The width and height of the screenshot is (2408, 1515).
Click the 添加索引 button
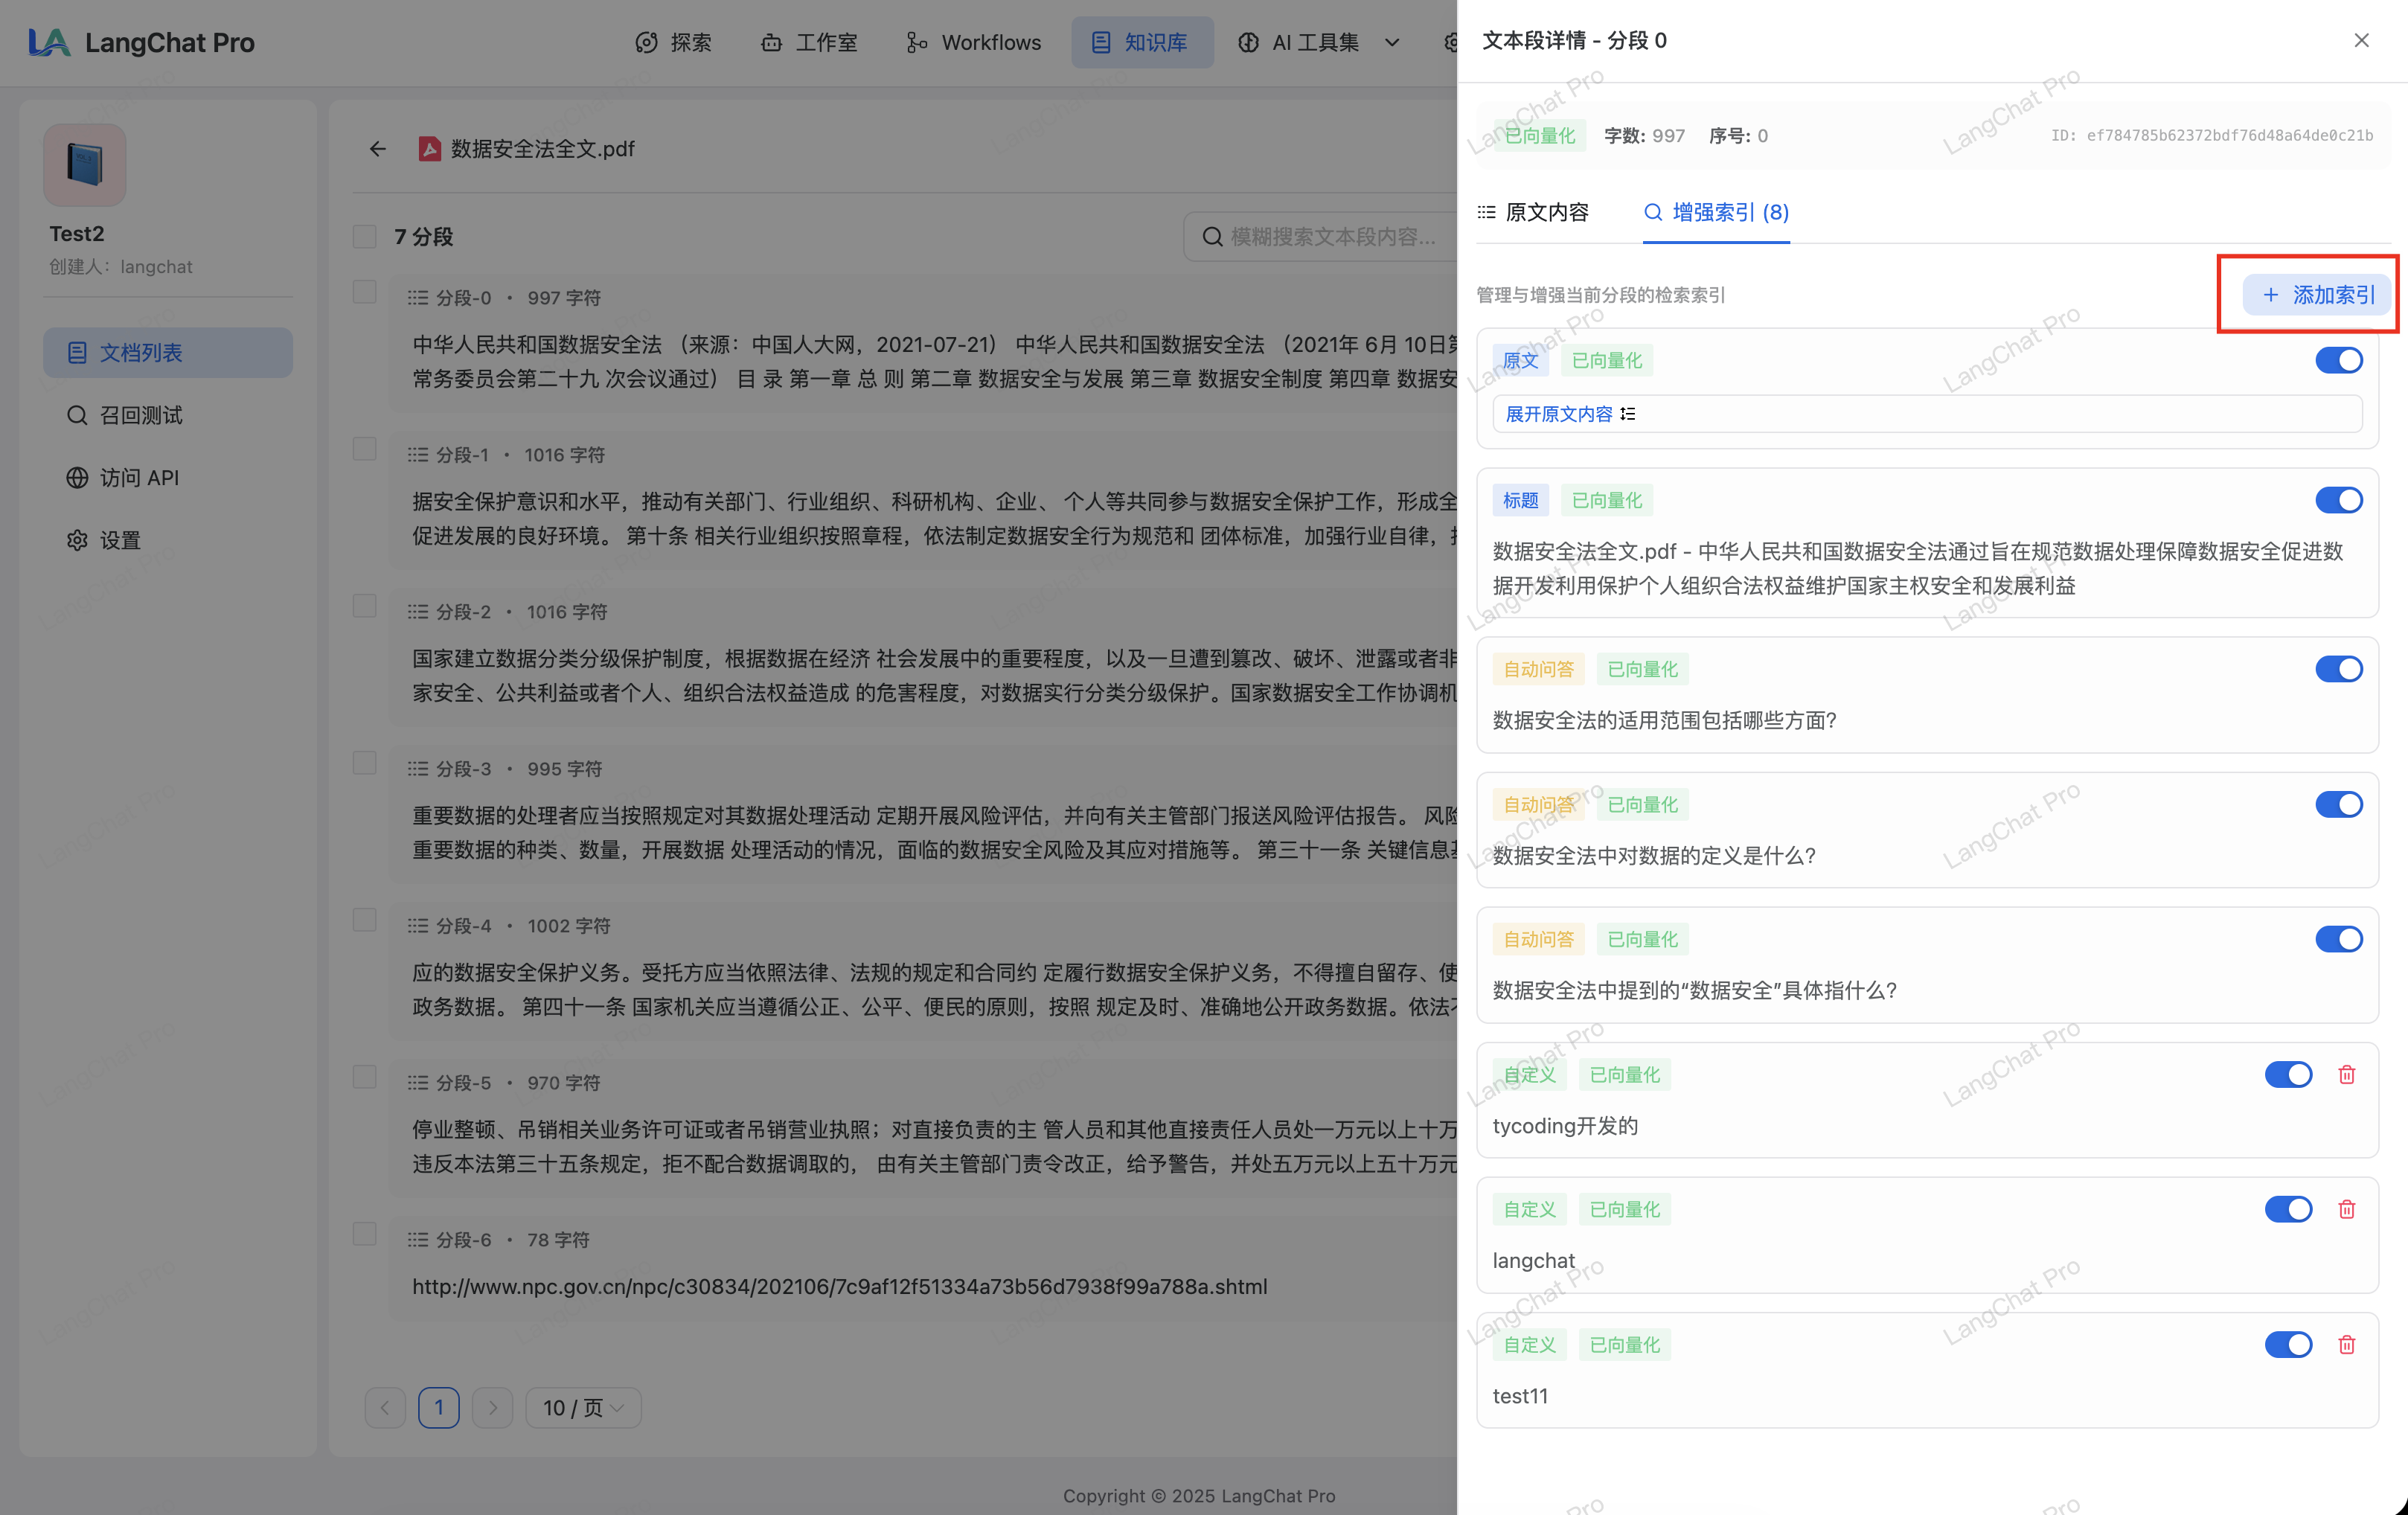pos(2317,295)
